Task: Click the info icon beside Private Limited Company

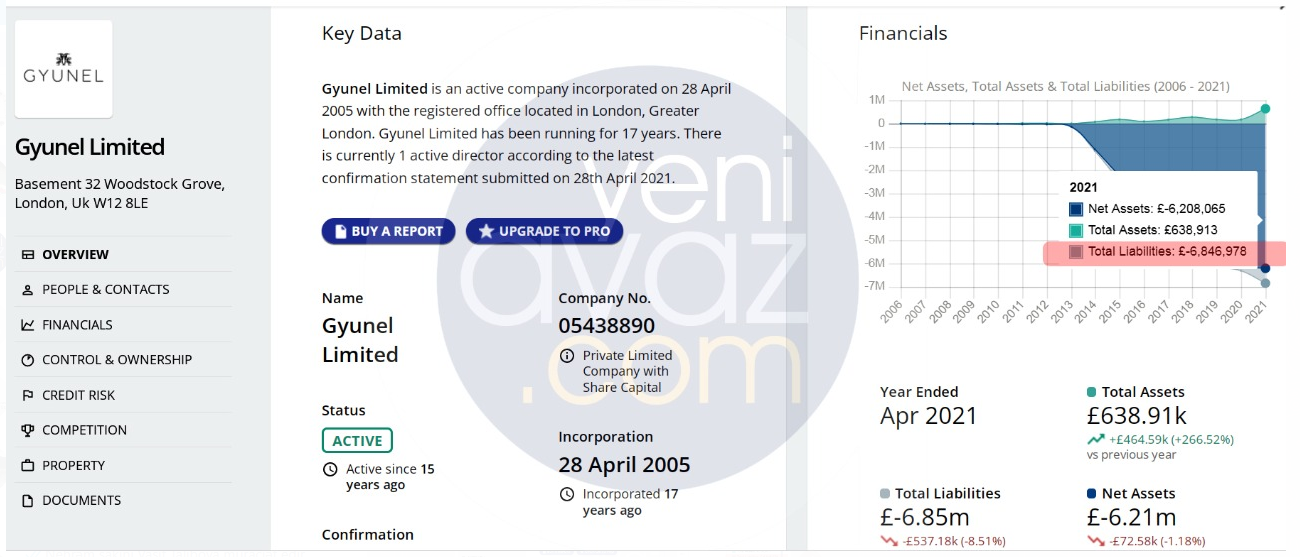Action: pyautogui.click(x=567, y=356)
